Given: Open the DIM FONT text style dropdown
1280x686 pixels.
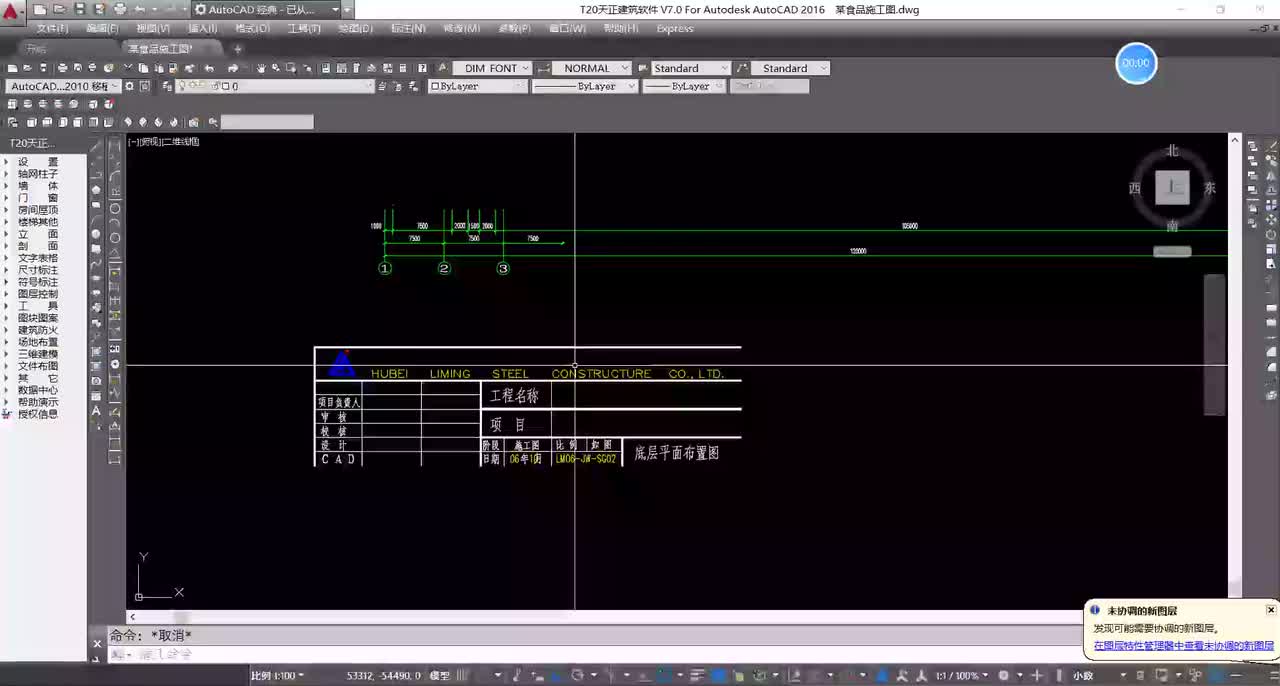Looking at the screenshot, I should [x=492, y=68].
